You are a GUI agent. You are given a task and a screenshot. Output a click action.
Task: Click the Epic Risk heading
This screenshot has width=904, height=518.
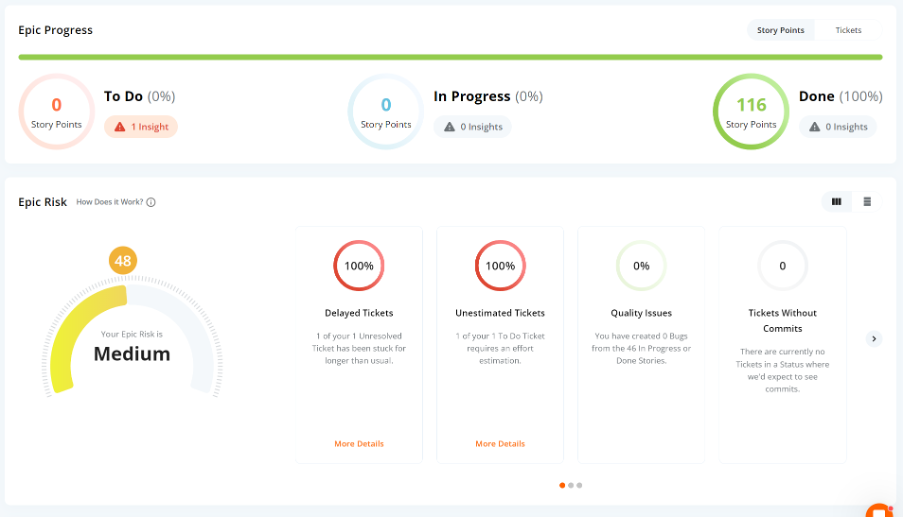coord(43,202)
